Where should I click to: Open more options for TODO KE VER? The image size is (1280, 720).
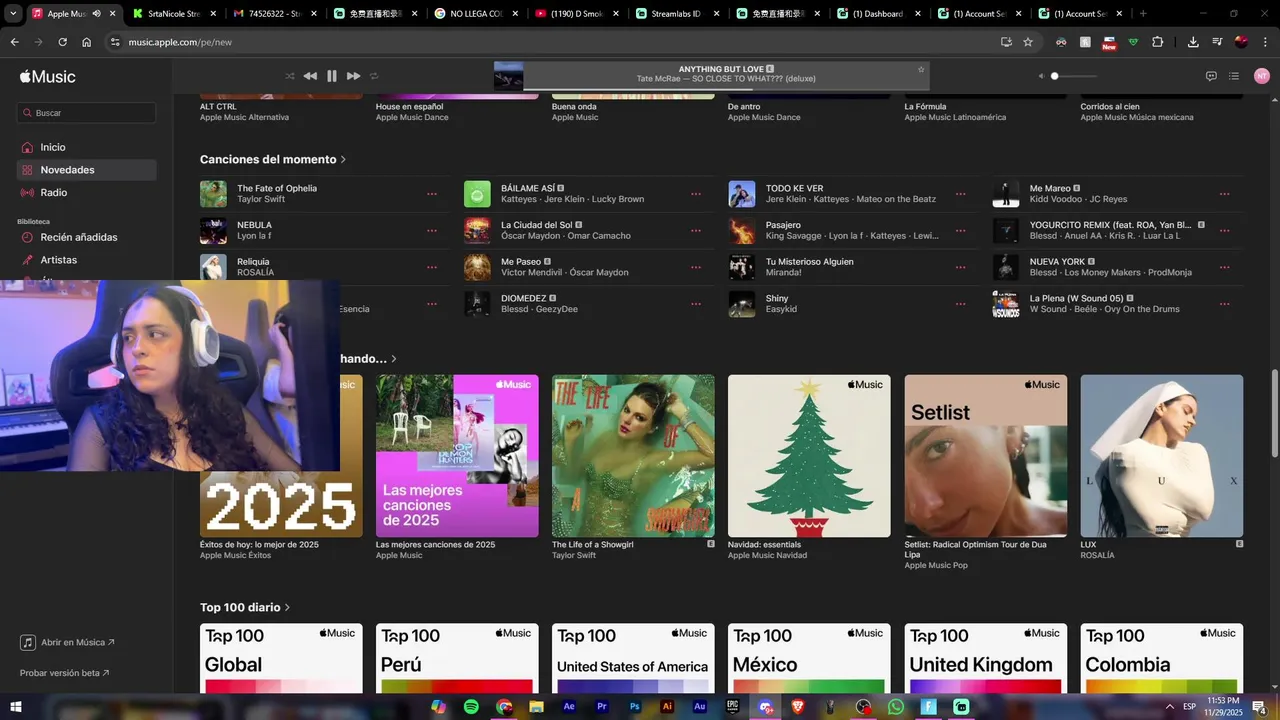pyautogui.click(x=960, y=194)
